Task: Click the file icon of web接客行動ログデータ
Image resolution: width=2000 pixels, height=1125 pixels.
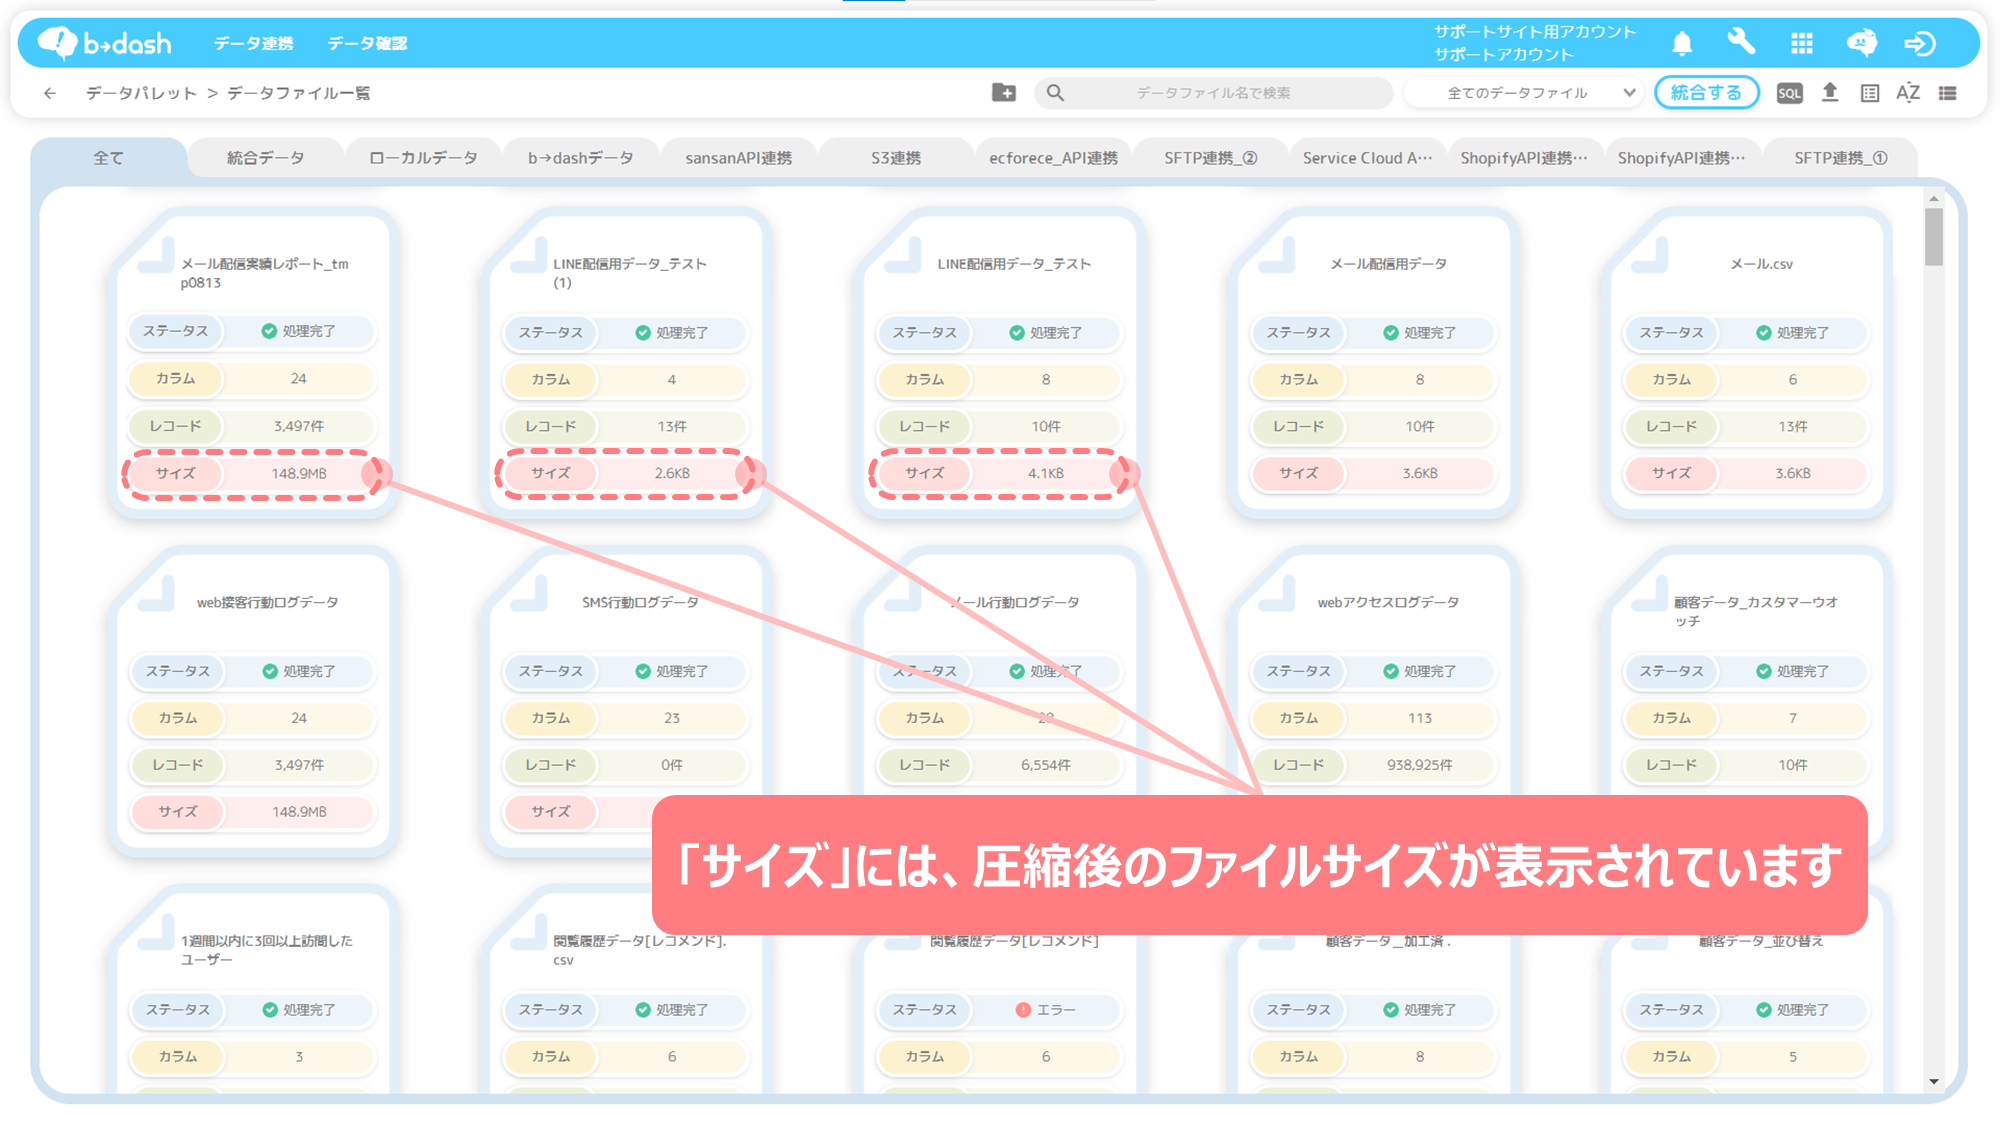Action: (155, 593)
